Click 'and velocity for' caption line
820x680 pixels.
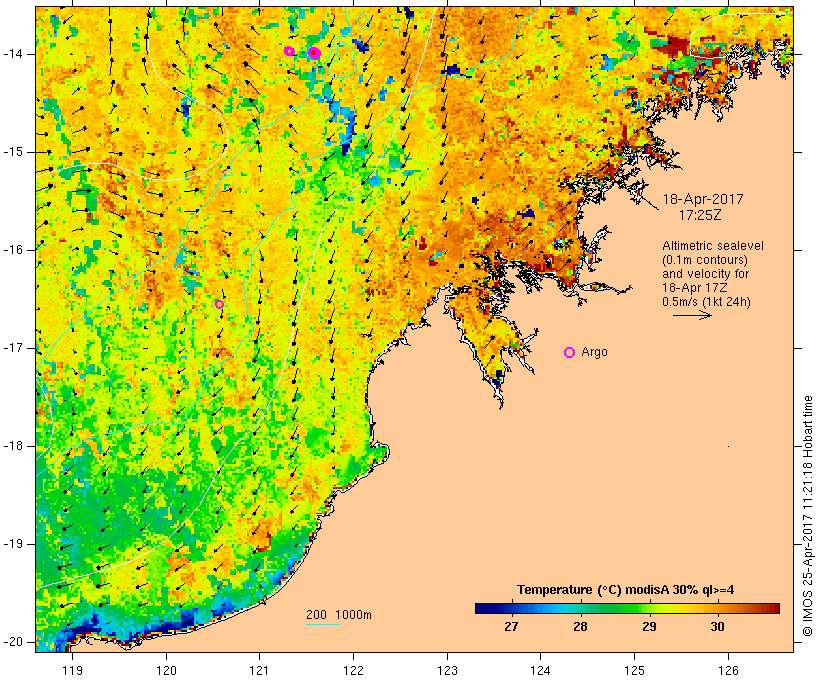point(705,274)
